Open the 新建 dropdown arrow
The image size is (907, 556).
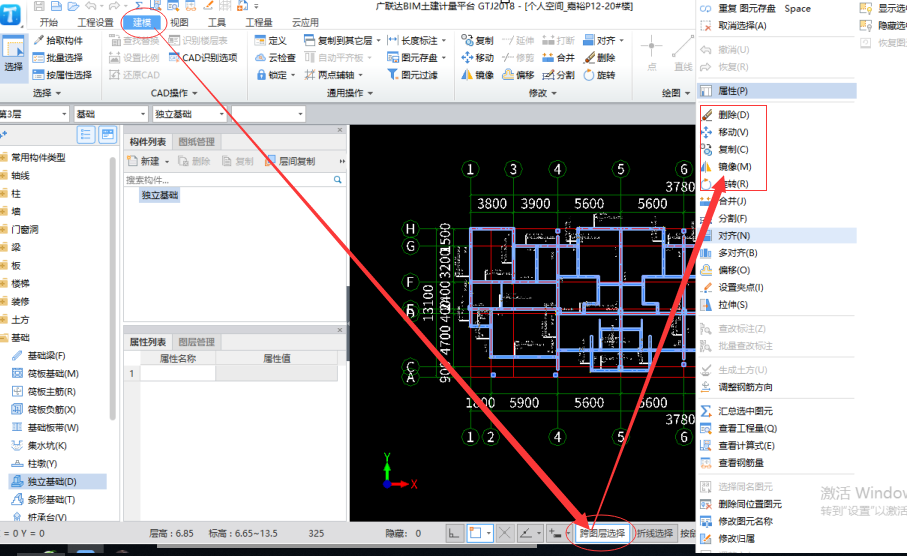tap(167, 161)
